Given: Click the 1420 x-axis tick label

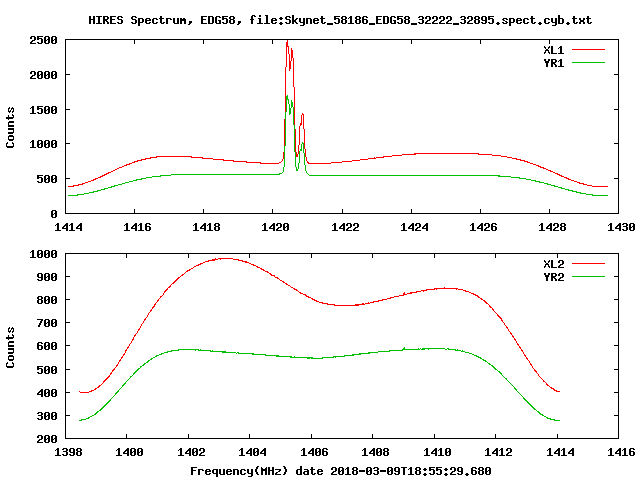Looking at the screenshot, I should click(x=275, y=227).
